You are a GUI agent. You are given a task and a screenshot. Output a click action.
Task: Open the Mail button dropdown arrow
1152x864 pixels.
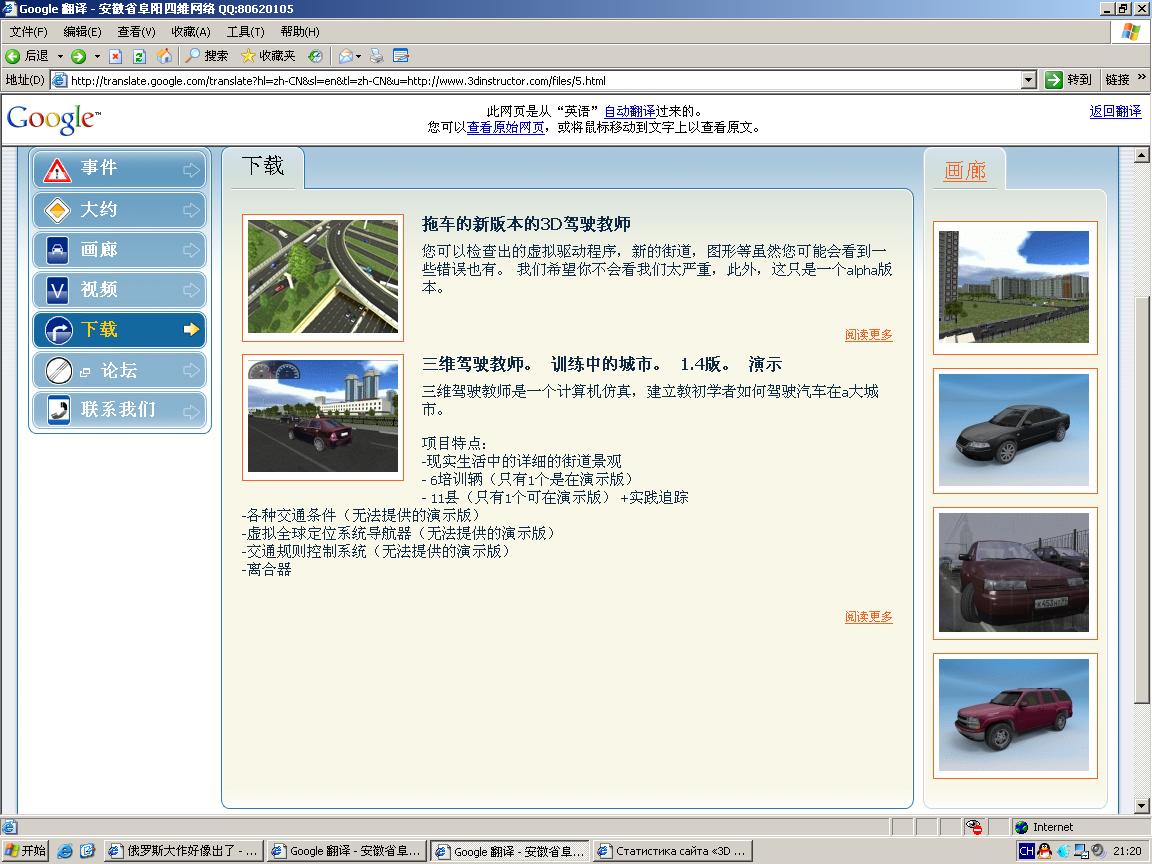pyautogui.click(x=359, y=56)
